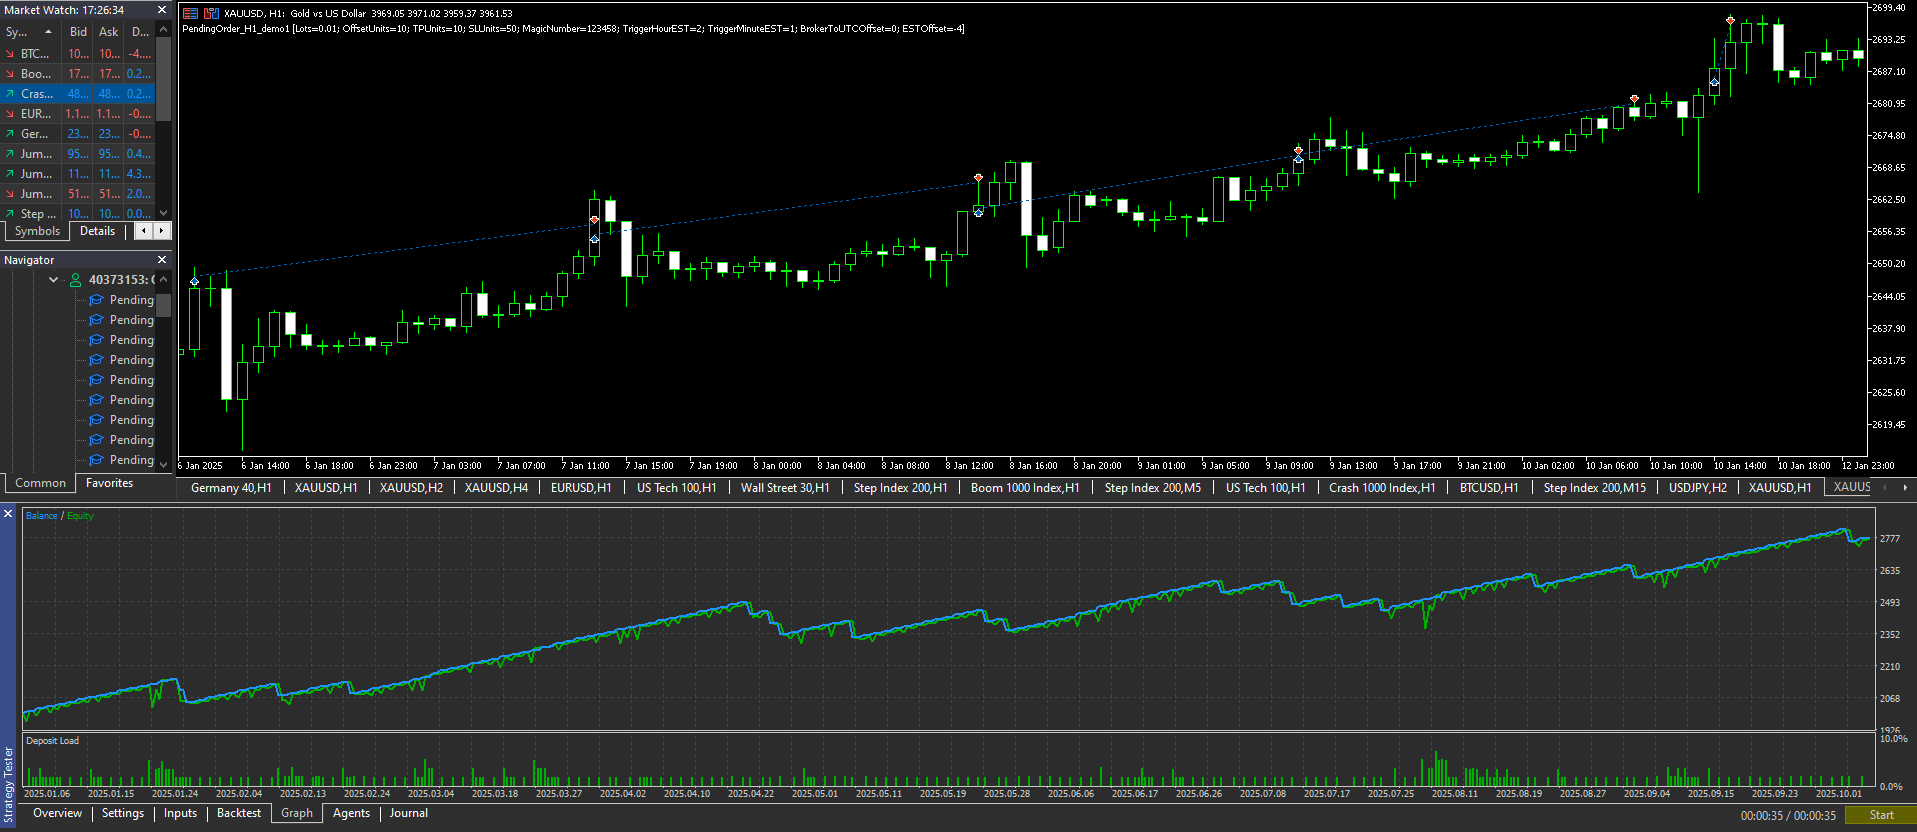Image resolution: width=1917 pixels, height=832 pixels.
Task: Close the Market Watch panel
Action: pos(162,10)
